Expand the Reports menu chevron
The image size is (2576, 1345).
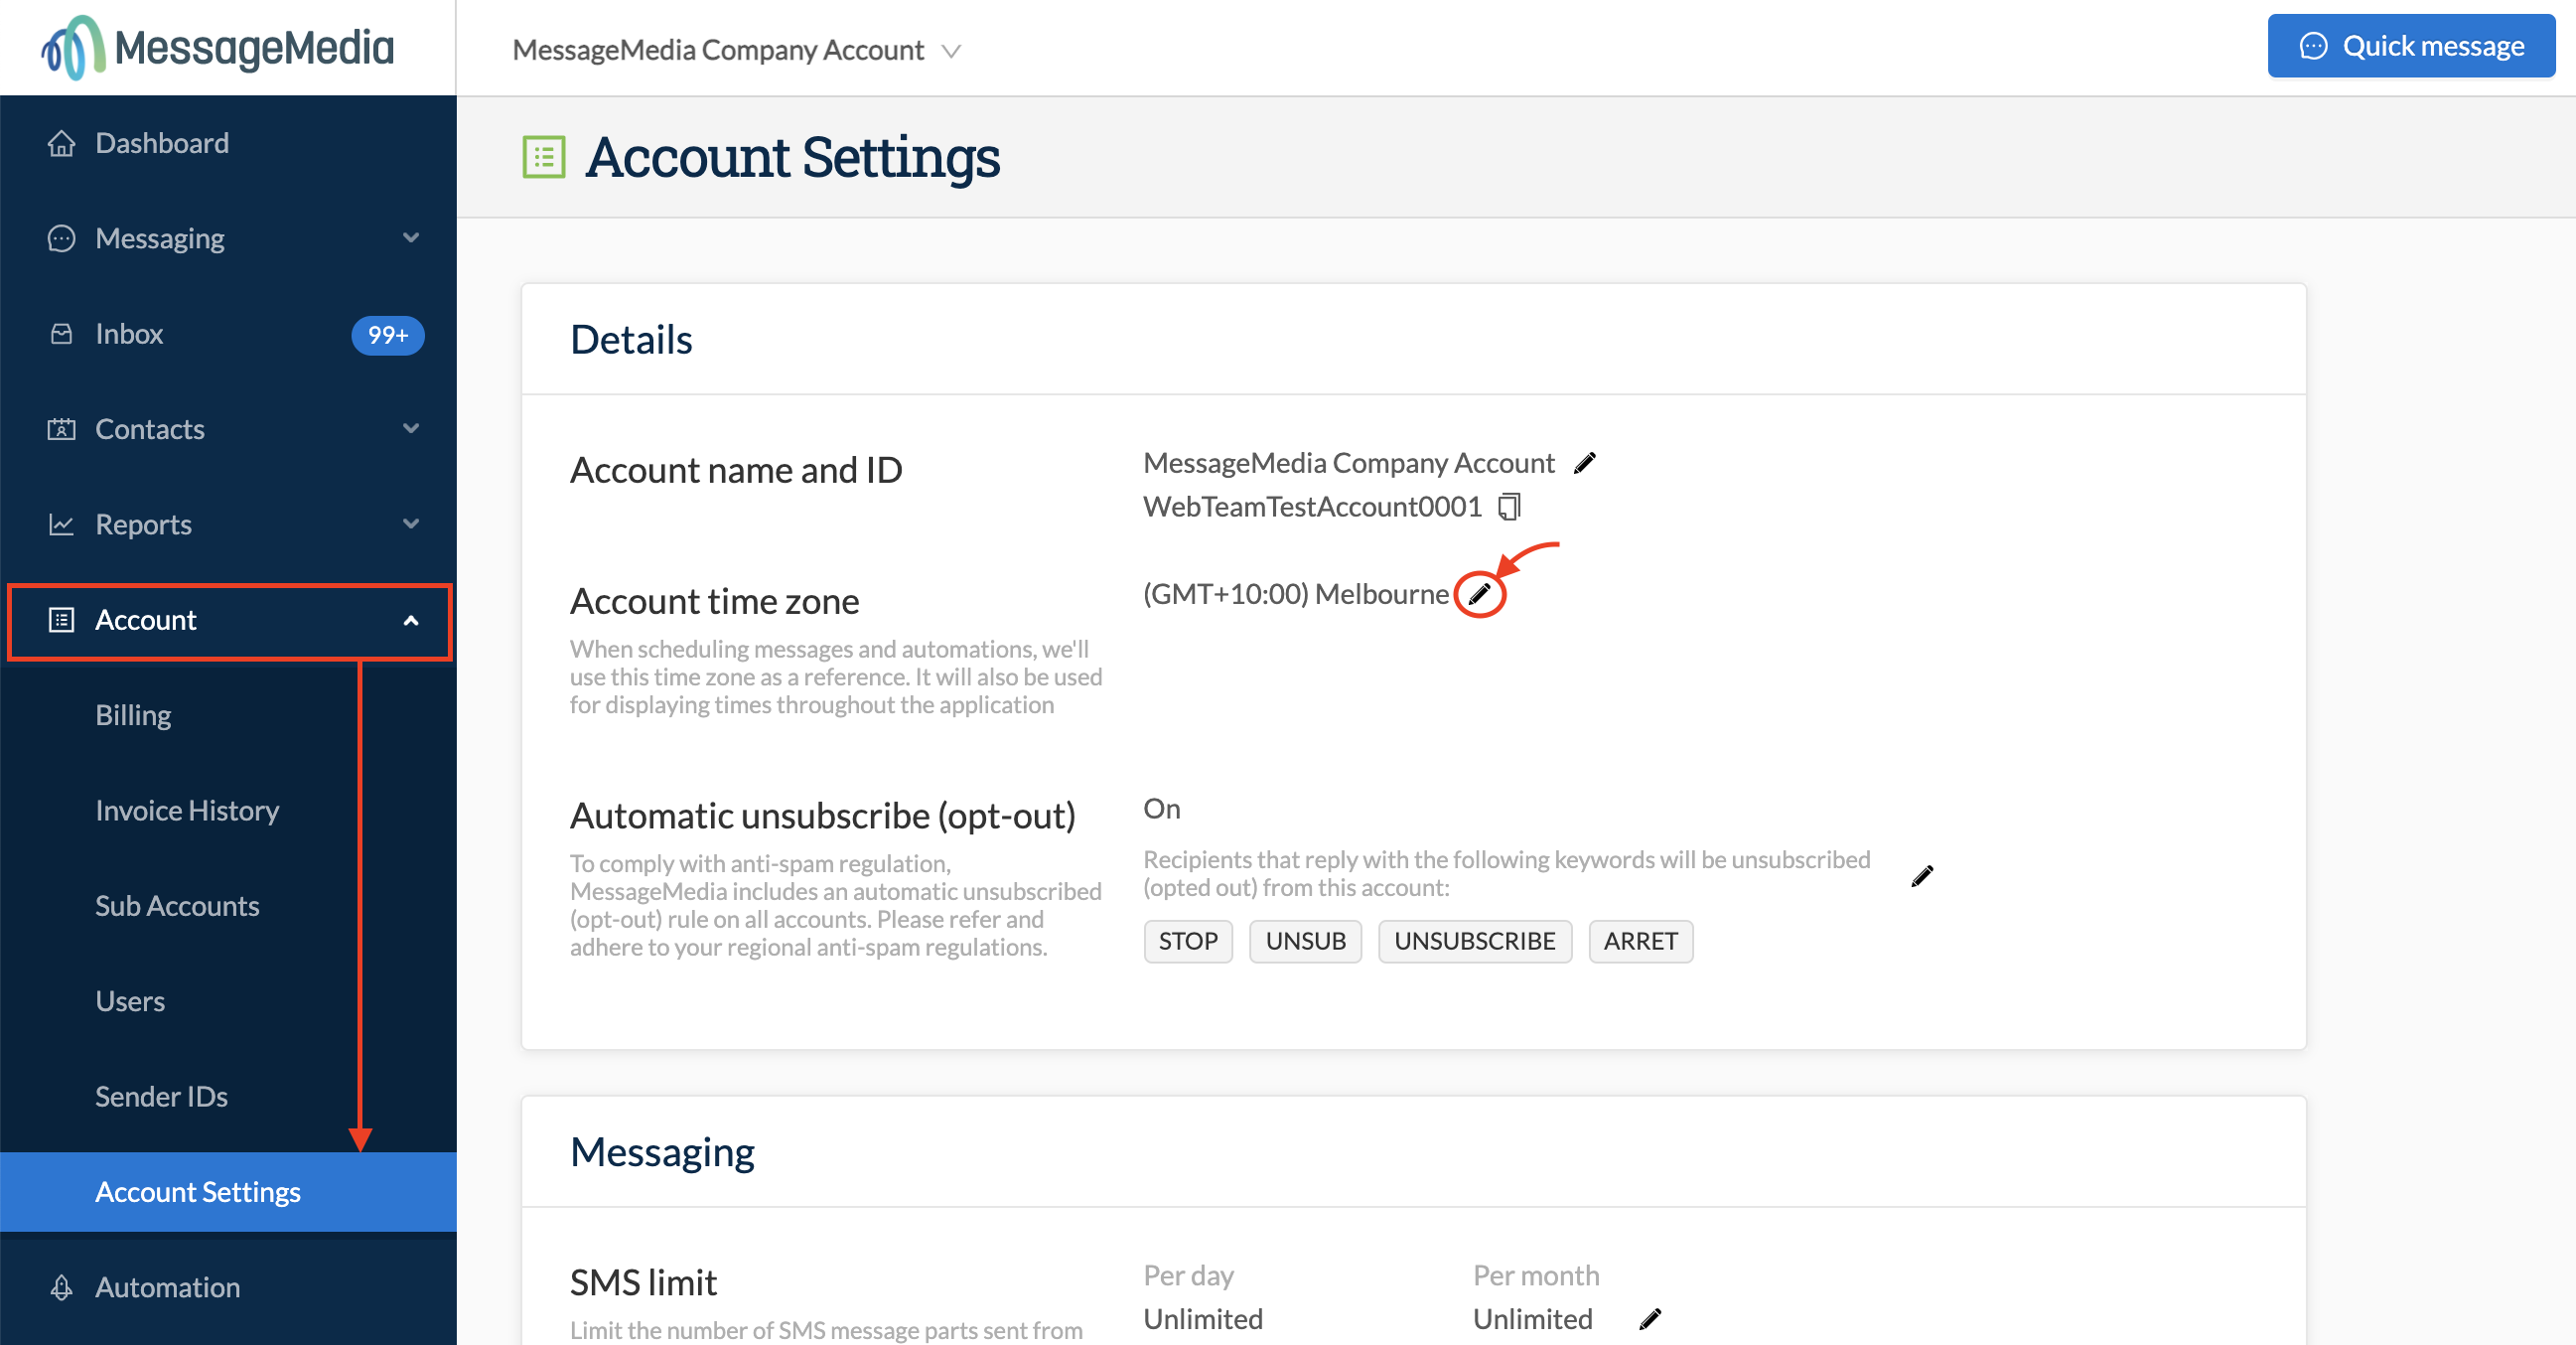[411, 524]
